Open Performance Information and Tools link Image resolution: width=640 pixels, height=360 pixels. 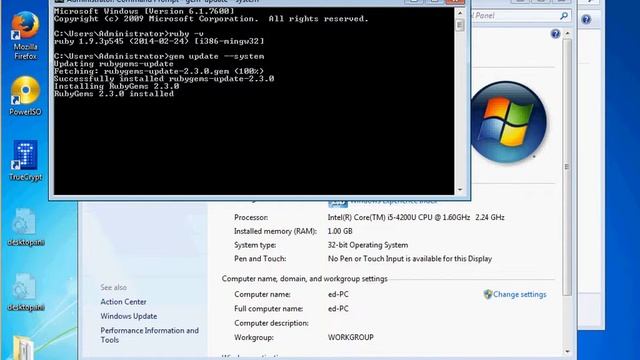tap(149, 335)
